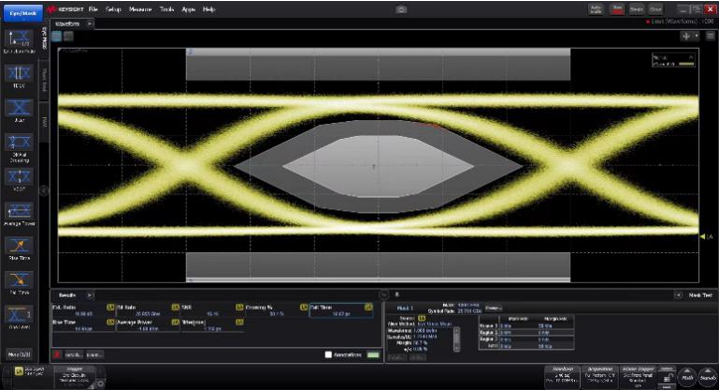Open the Apps menu
The height and width of the screenshot is (390, 719).
click(x=188, y=9)
